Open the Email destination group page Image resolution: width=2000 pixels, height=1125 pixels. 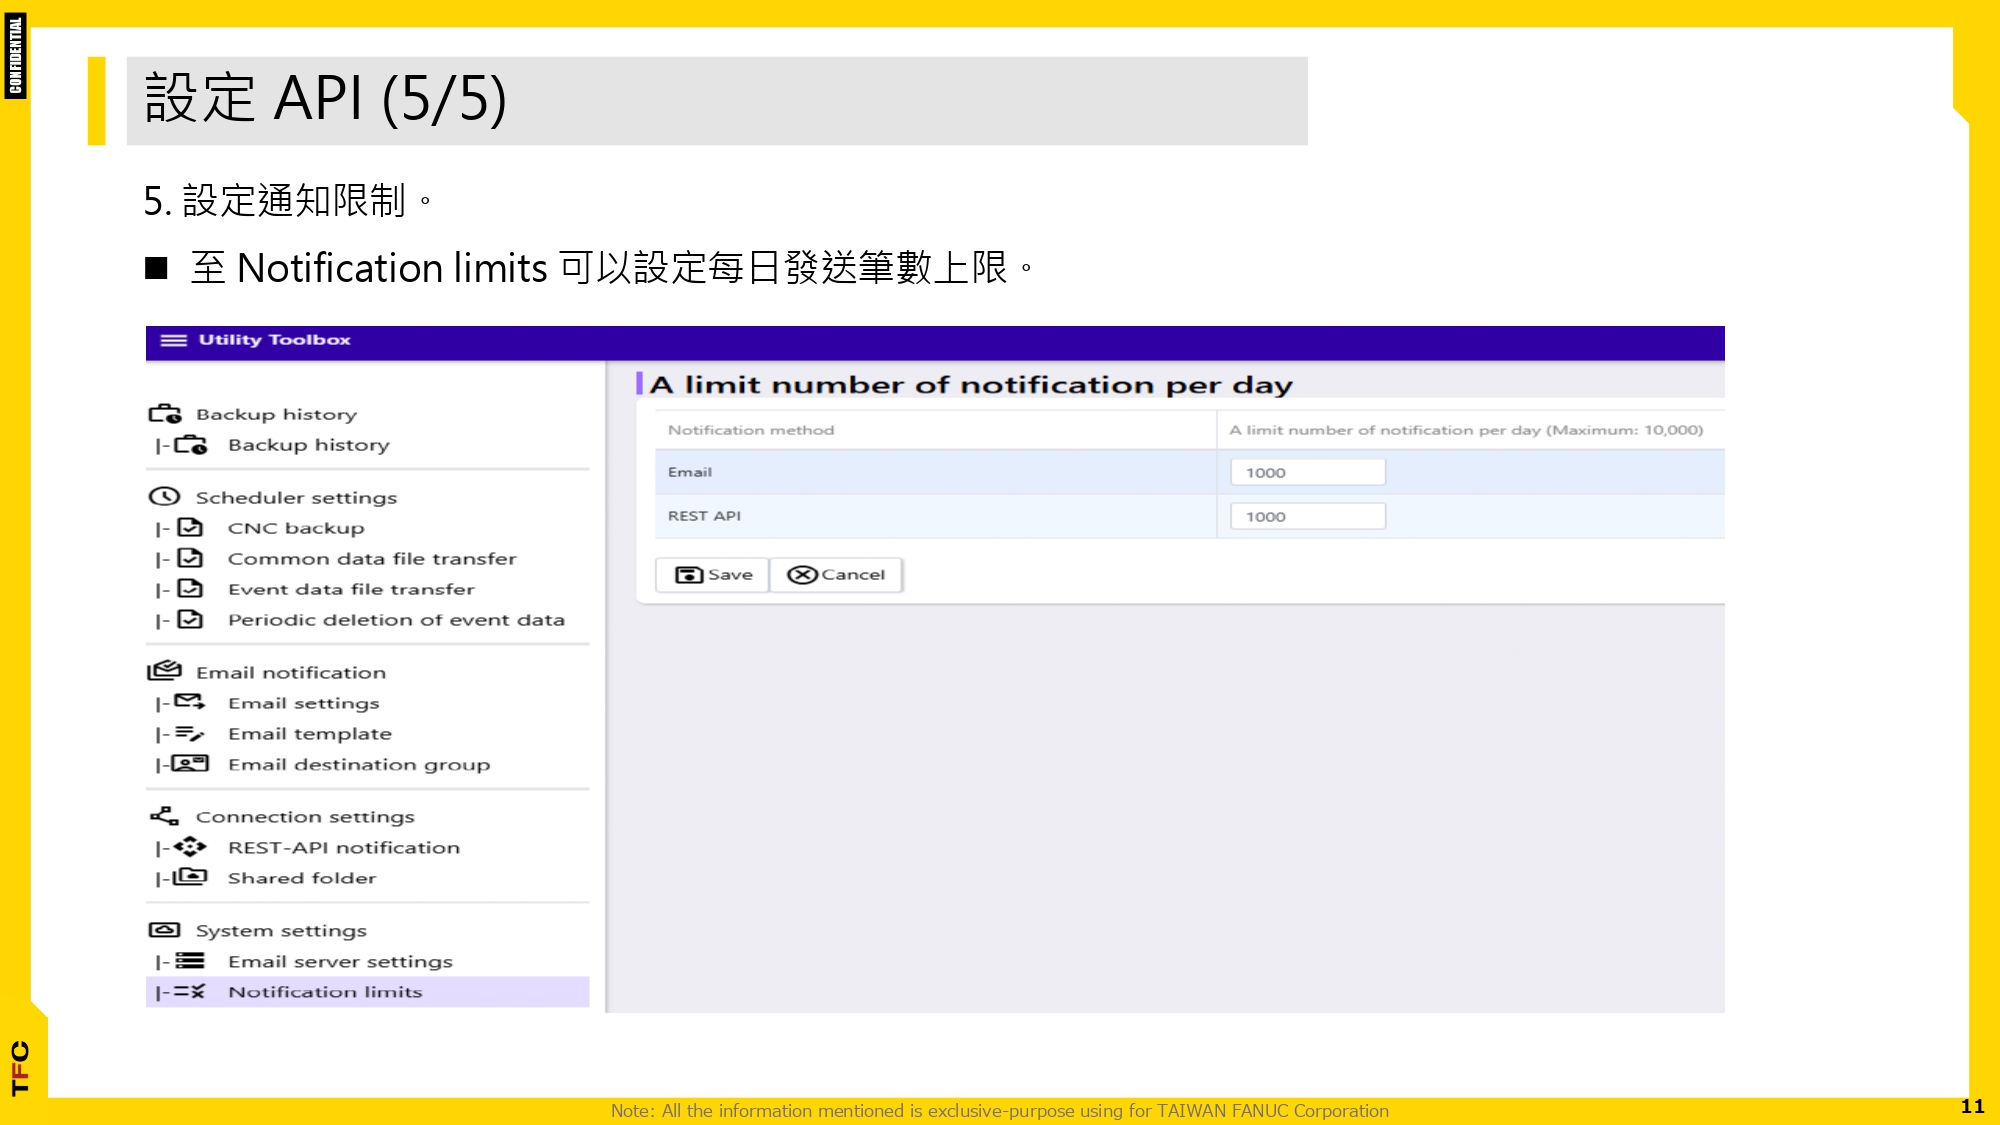[190, 764]
